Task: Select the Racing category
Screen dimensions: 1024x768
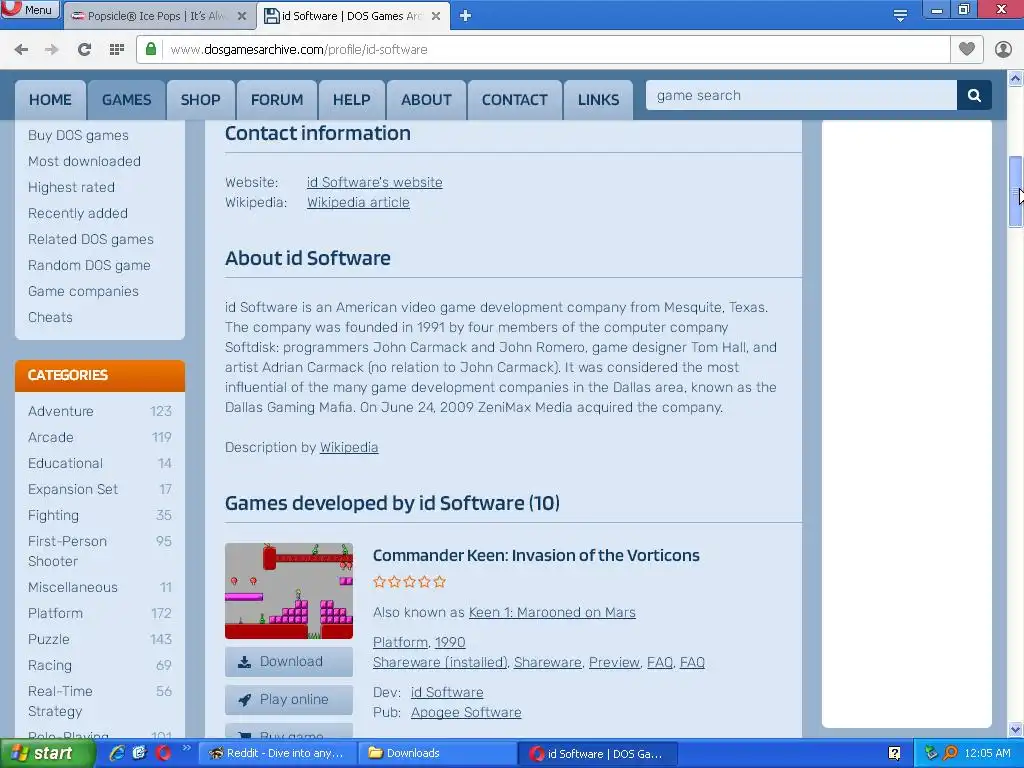Action: (x=50, y=666)
